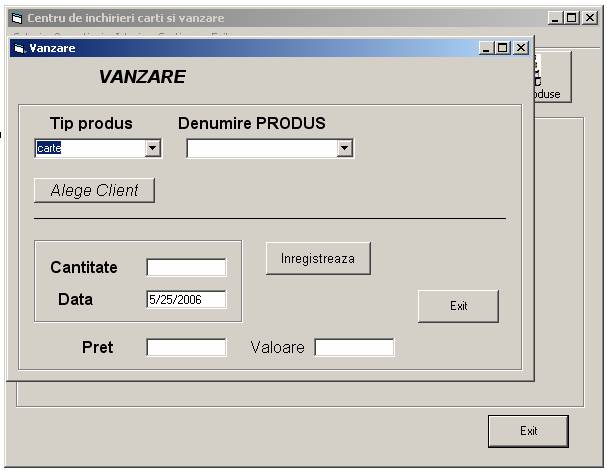The image size is (607, 471).
Task: Maximize the Vanzare window
Action: (503, 47)
